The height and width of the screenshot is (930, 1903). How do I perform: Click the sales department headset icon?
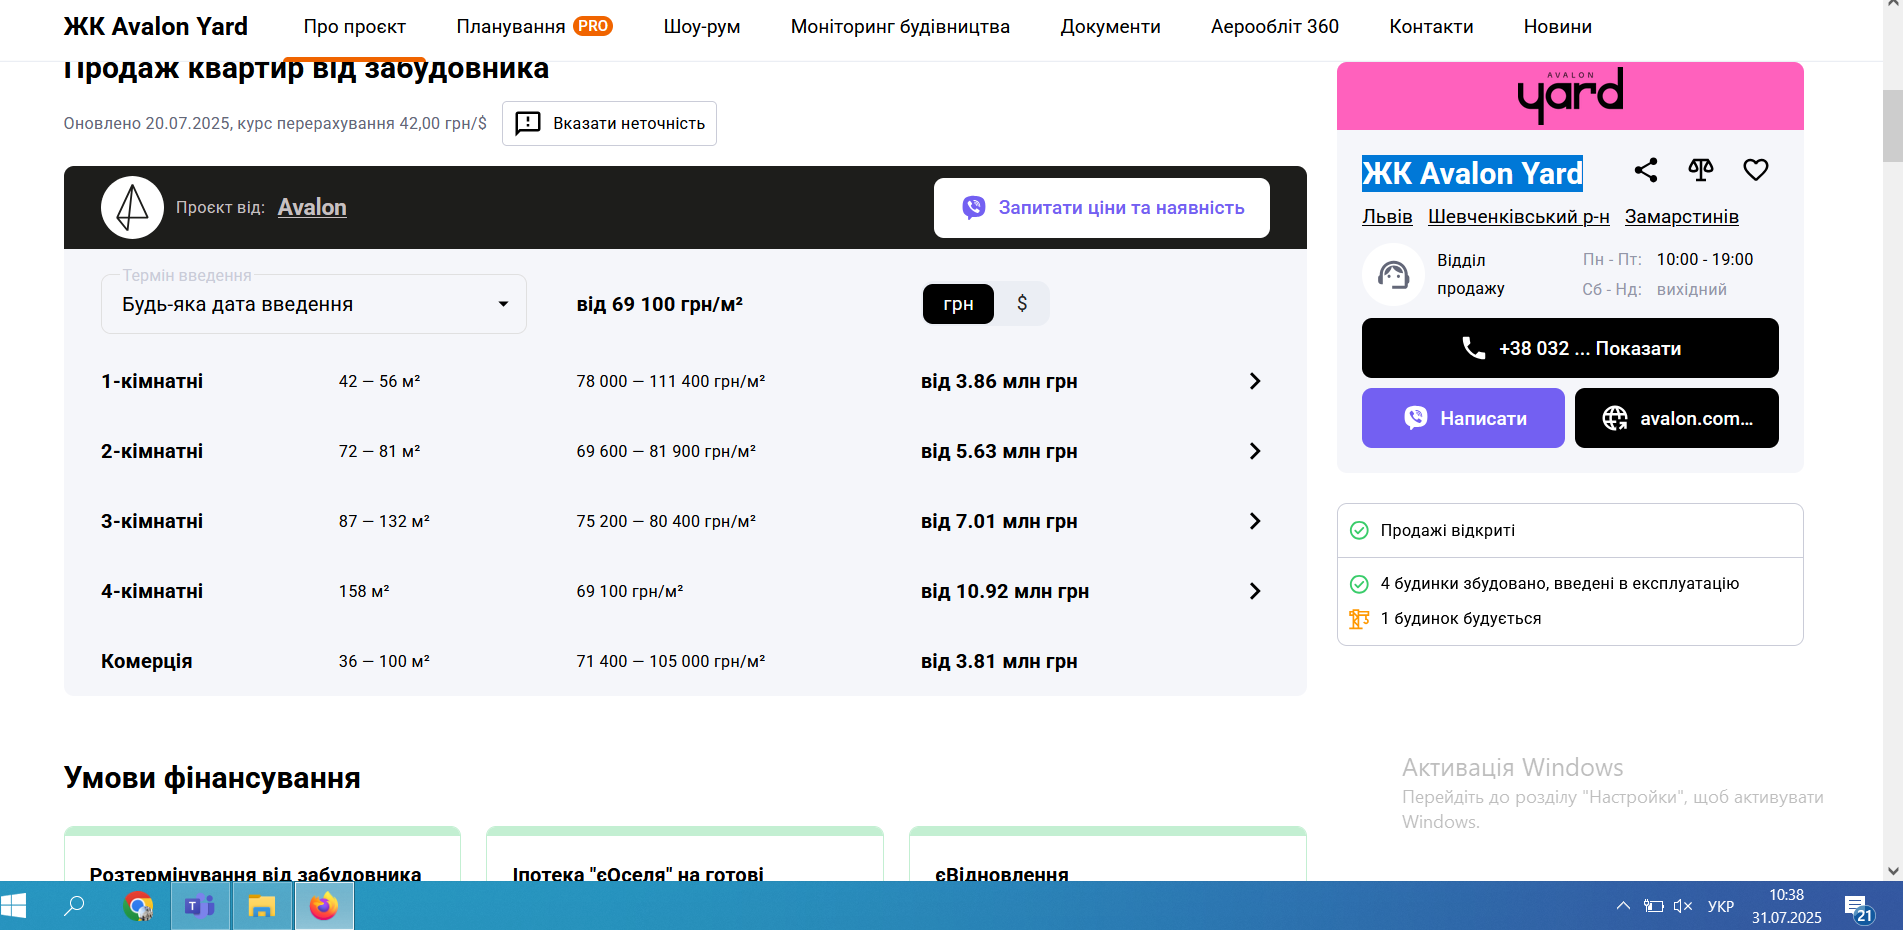(1393, 274)
